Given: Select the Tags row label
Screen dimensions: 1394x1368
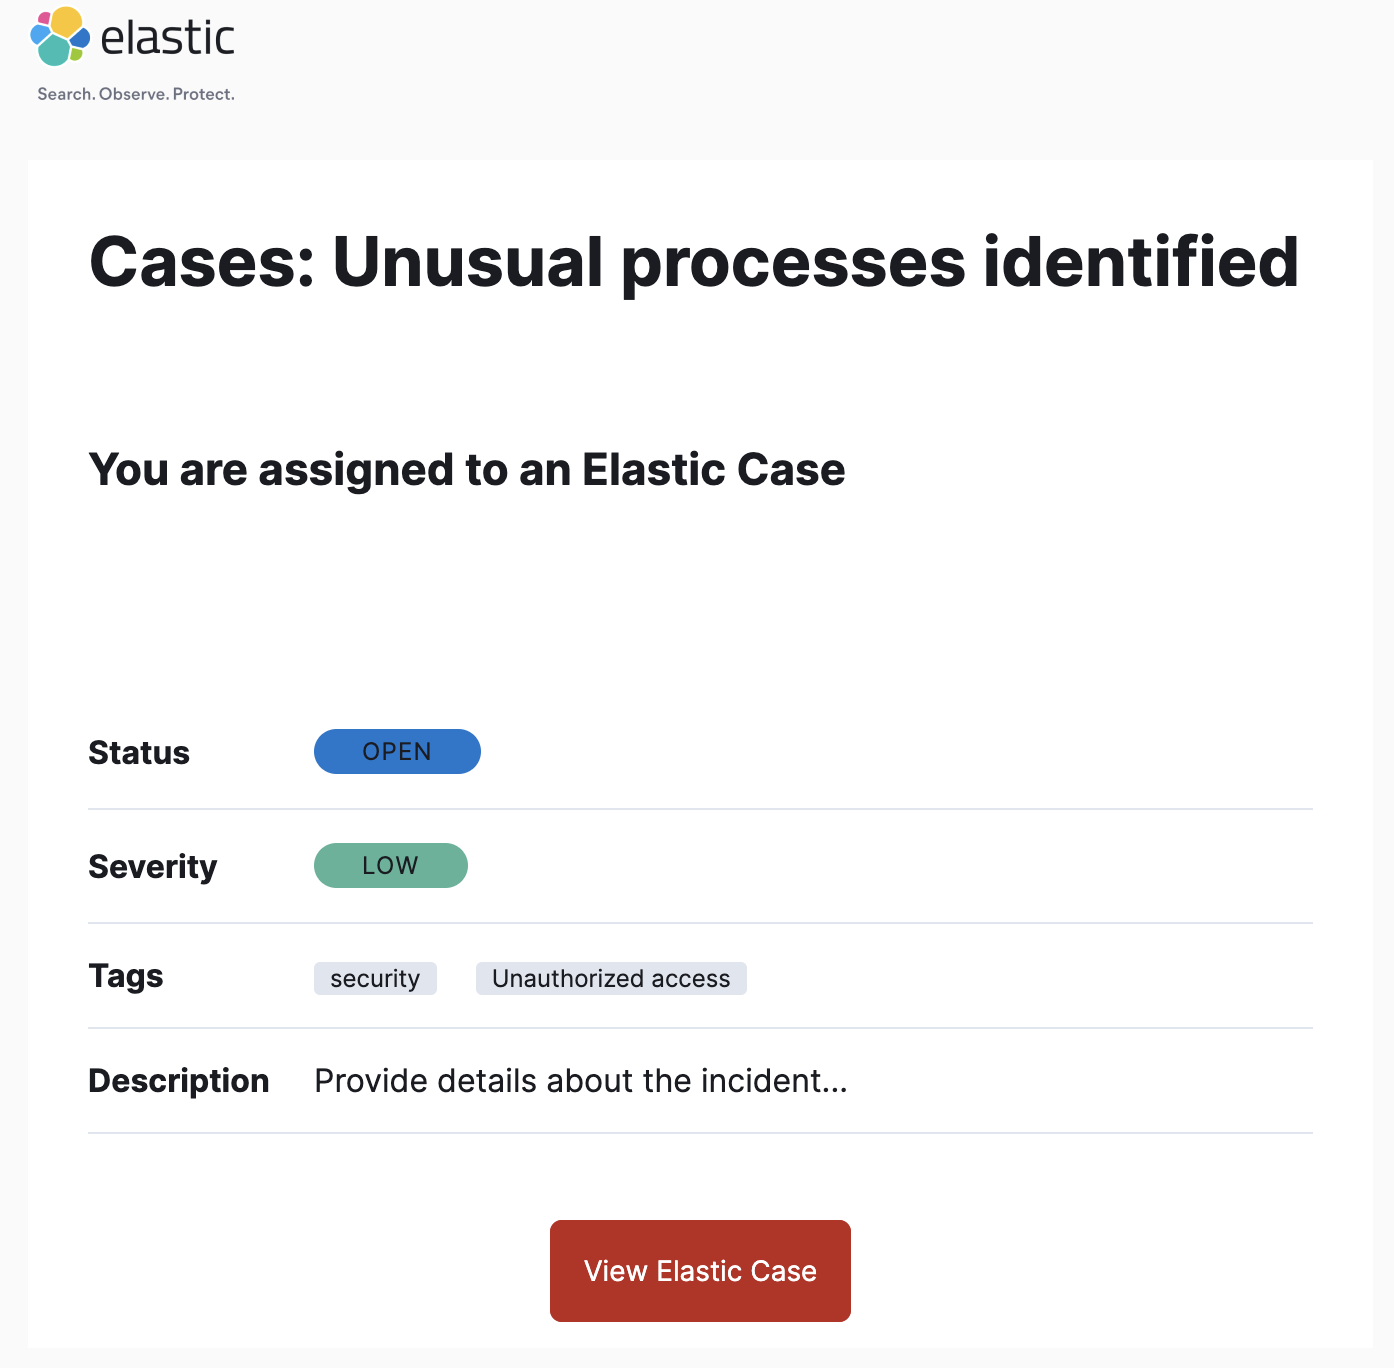Looking at the screenshot, I should (x=125, y=975).
